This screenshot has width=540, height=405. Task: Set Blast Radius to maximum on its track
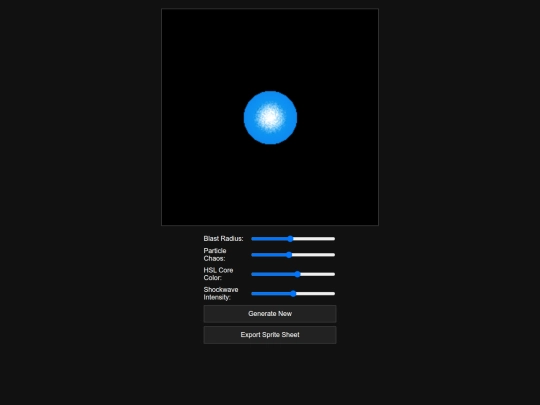pyautogui.click(x=334, y=239)
